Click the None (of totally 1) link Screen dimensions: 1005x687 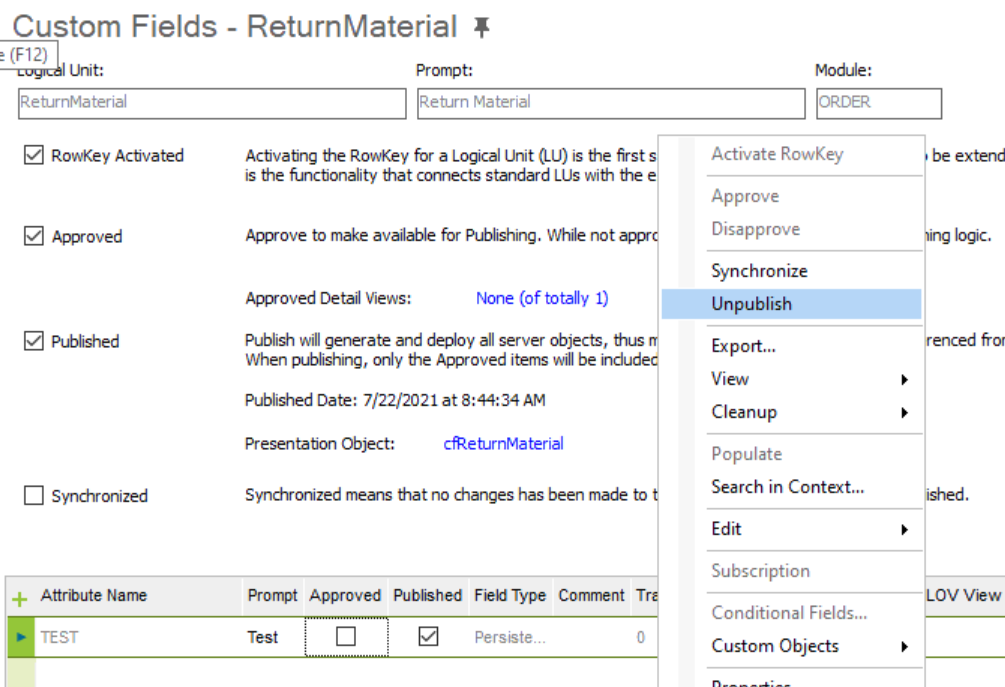click(x=542, y=298)
